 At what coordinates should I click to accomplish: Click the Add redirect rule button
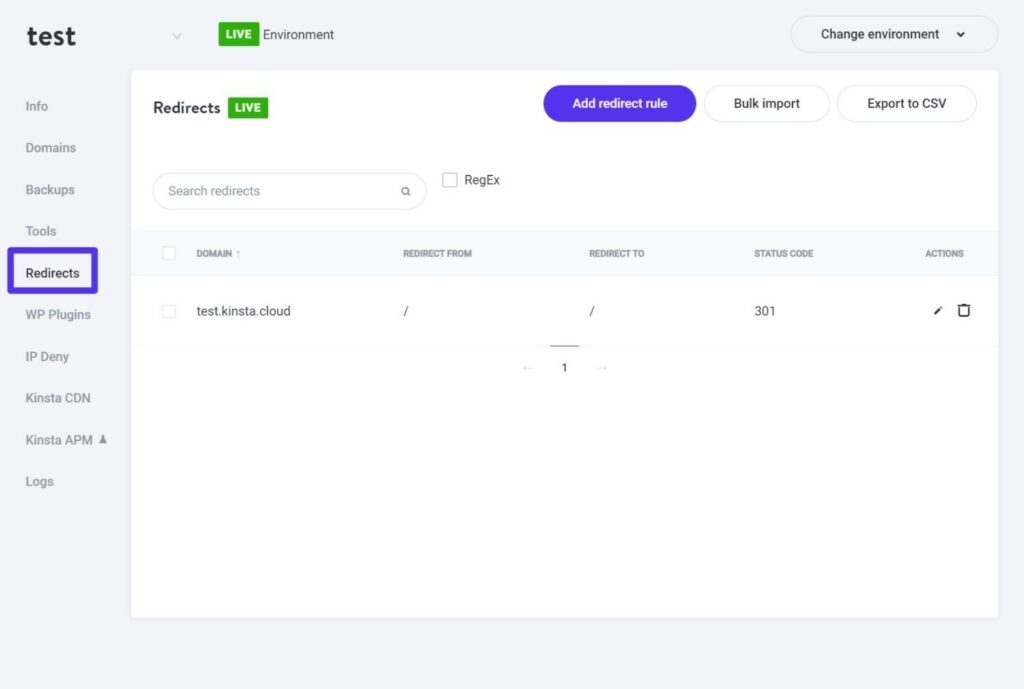[x=619, y=103]
